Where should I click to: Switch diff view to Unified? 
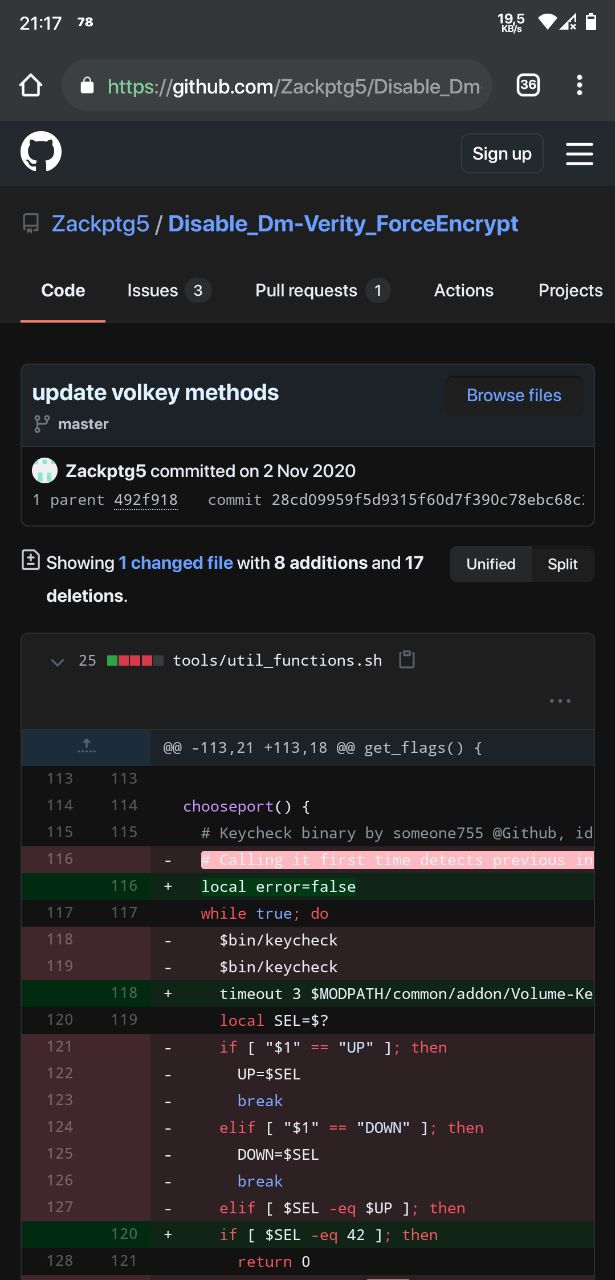[491, 564]
